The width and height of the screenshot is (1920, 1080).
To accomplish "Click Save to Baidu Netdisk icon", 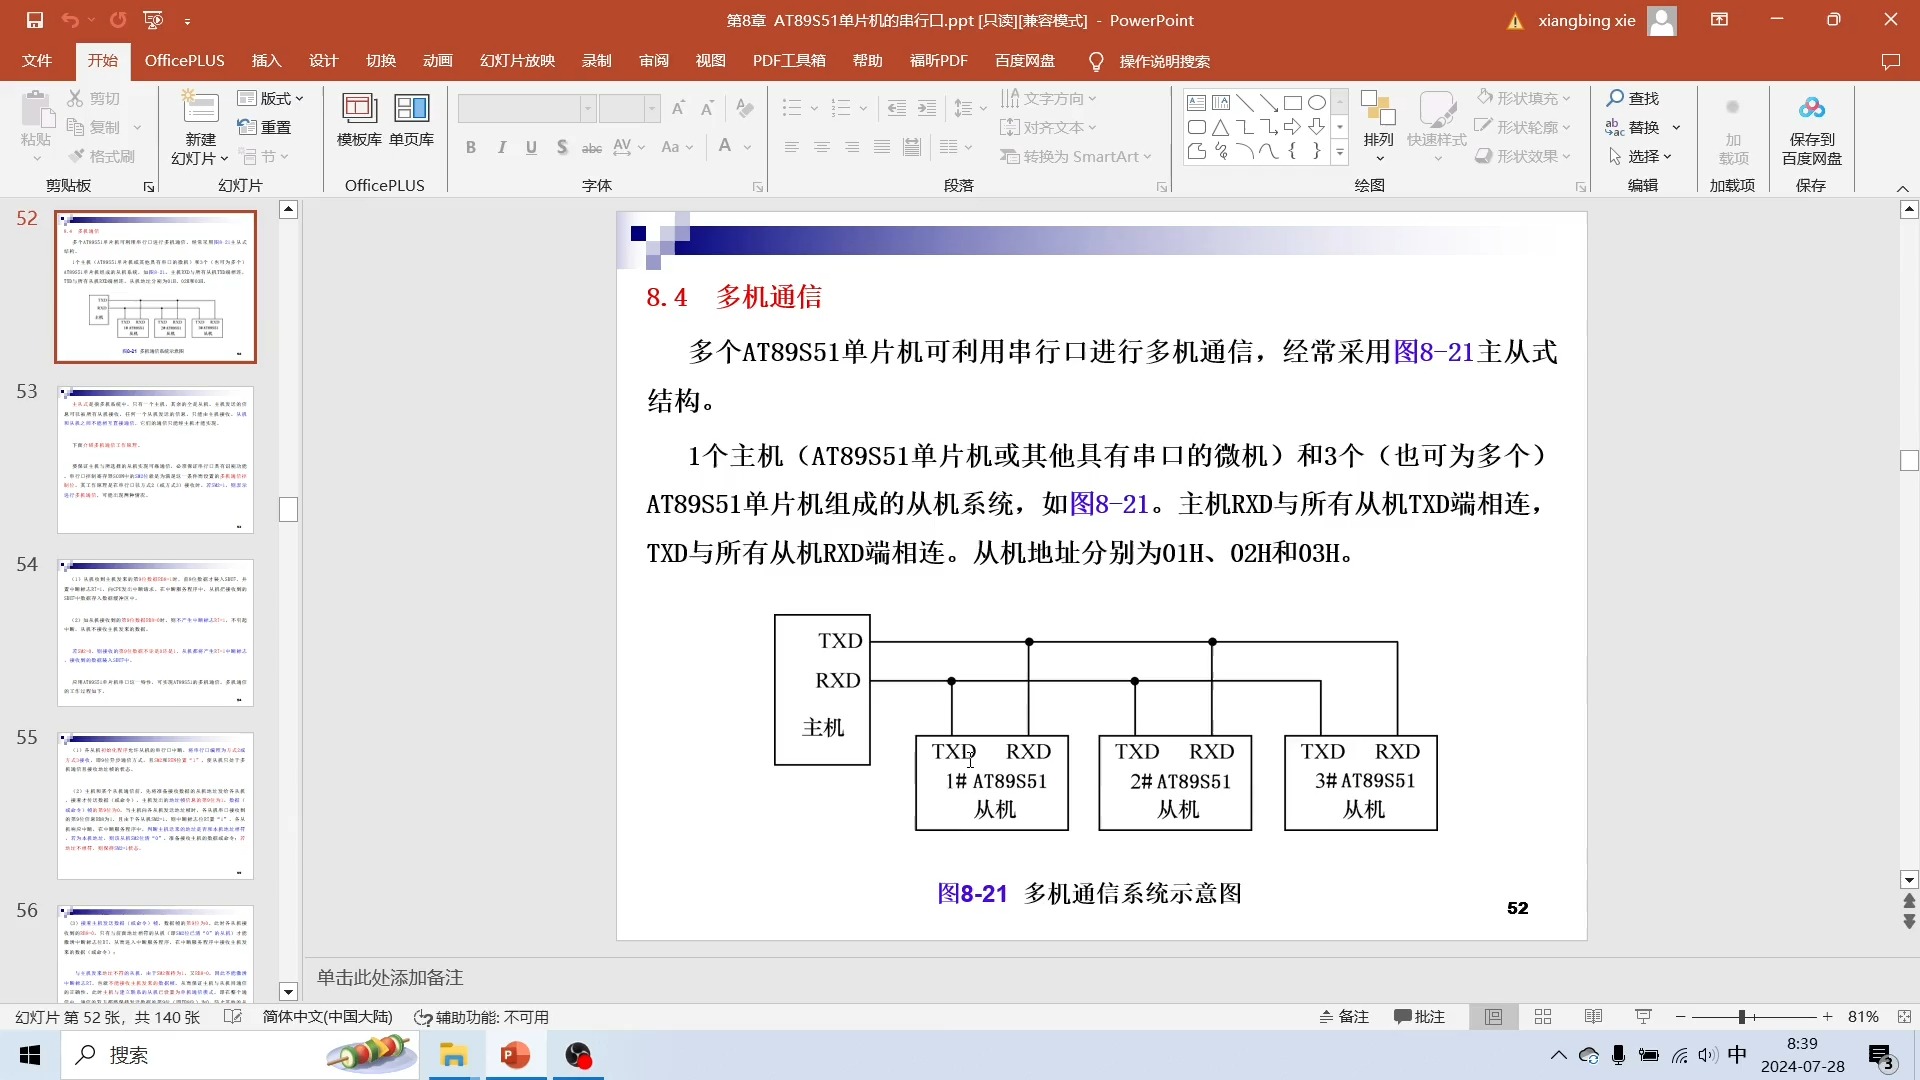I will [1811, 108].
